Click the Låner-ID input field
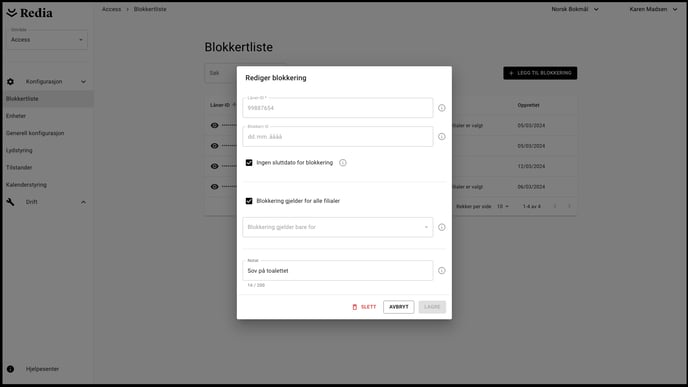 pyautogui.click(x=337, y=108)
